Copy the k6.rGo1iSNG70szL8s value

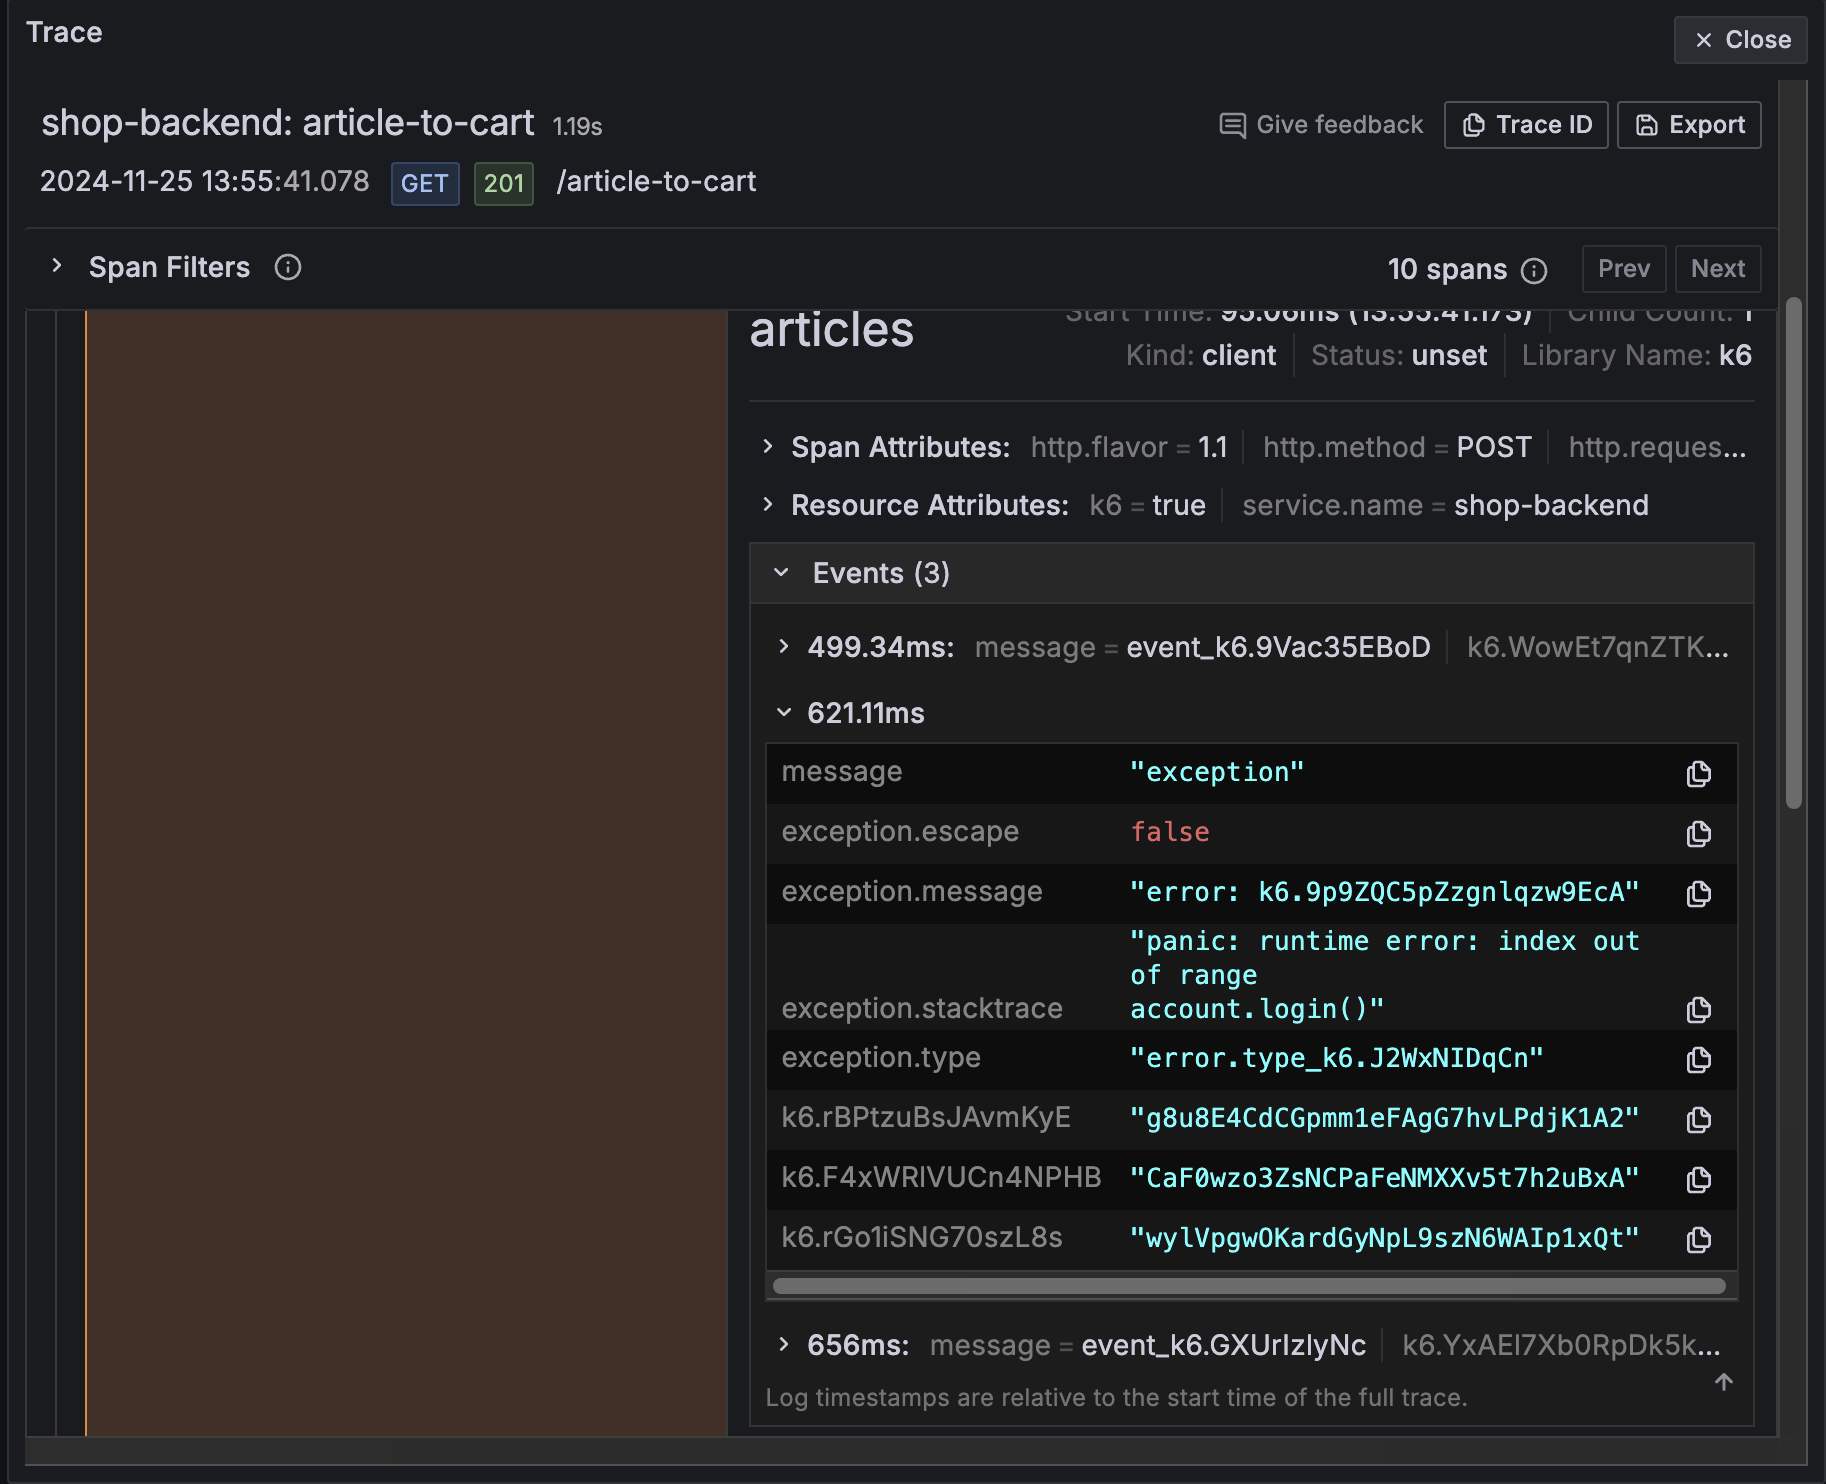[1698, 1240]
